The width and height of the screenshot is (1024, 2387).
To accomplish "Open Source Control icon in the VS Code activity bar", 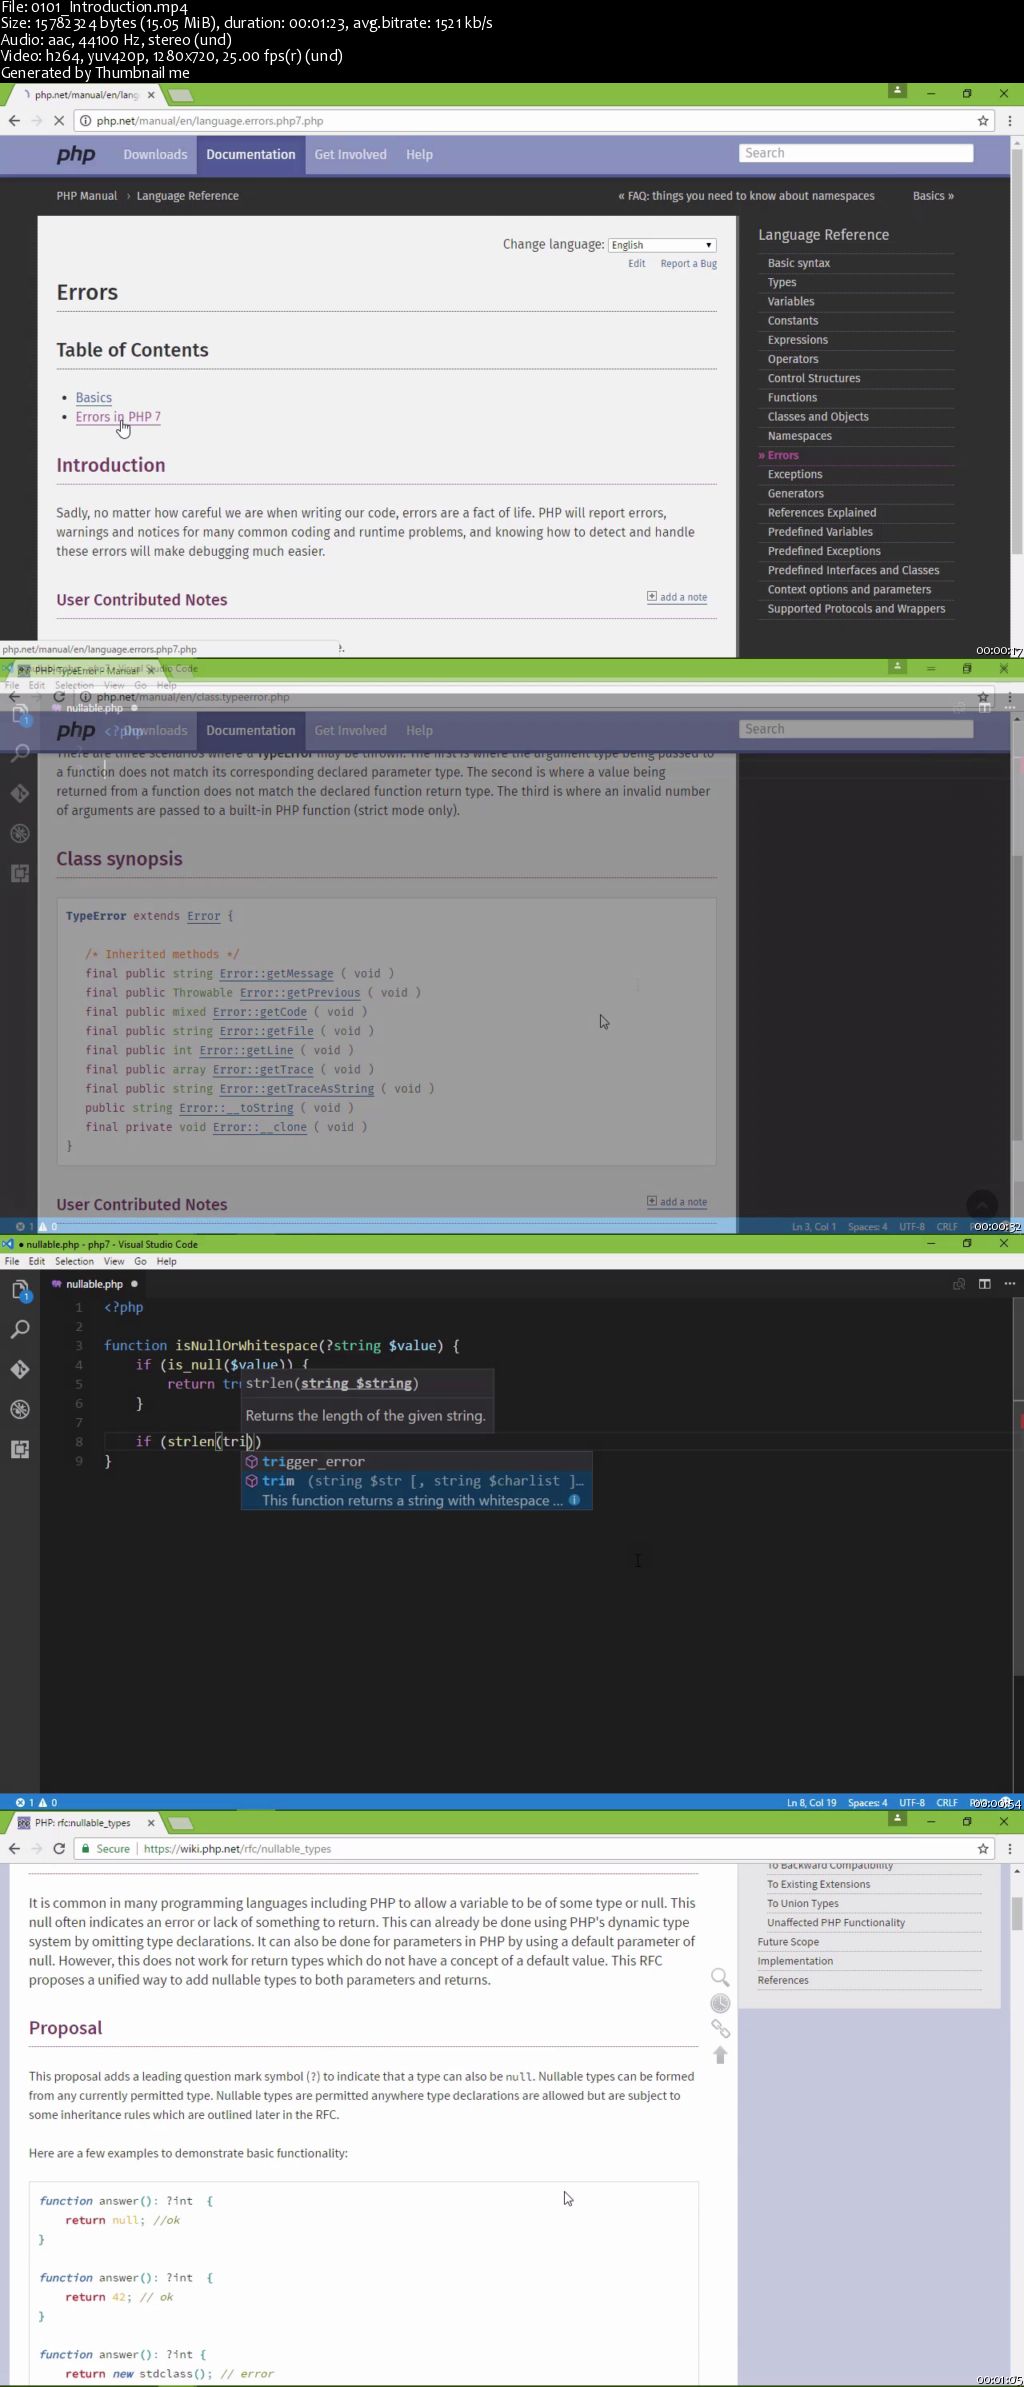I will coord(20,1369).
